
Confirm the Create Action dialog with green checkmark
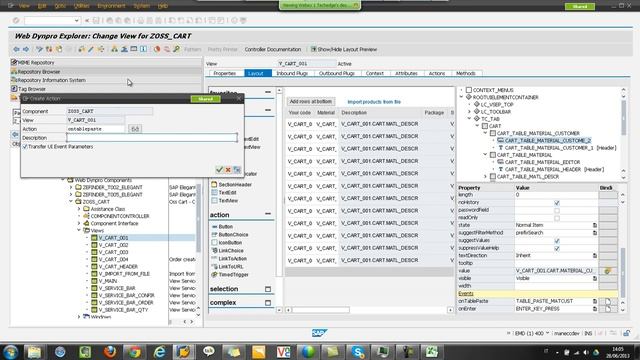(219, 169)
